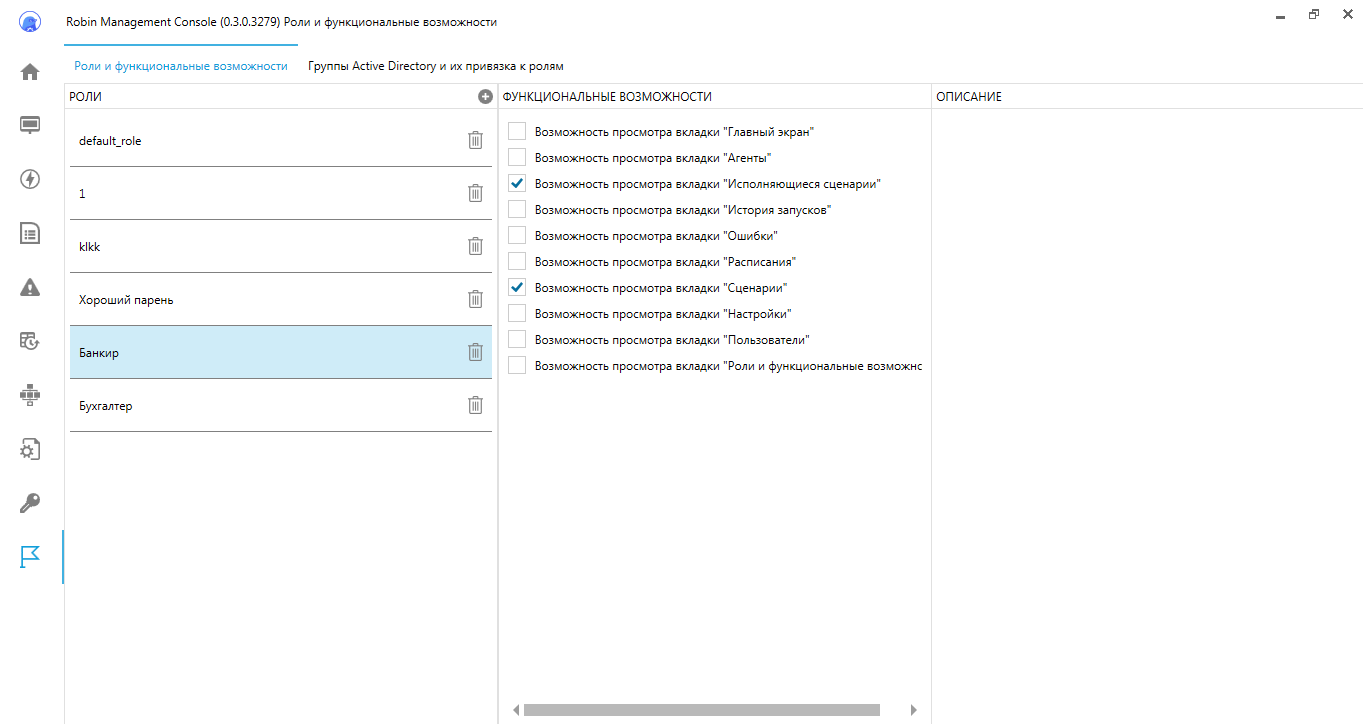
Task: Toggle "Ошибки" tab view permission
Action: (x=517, y=235)
